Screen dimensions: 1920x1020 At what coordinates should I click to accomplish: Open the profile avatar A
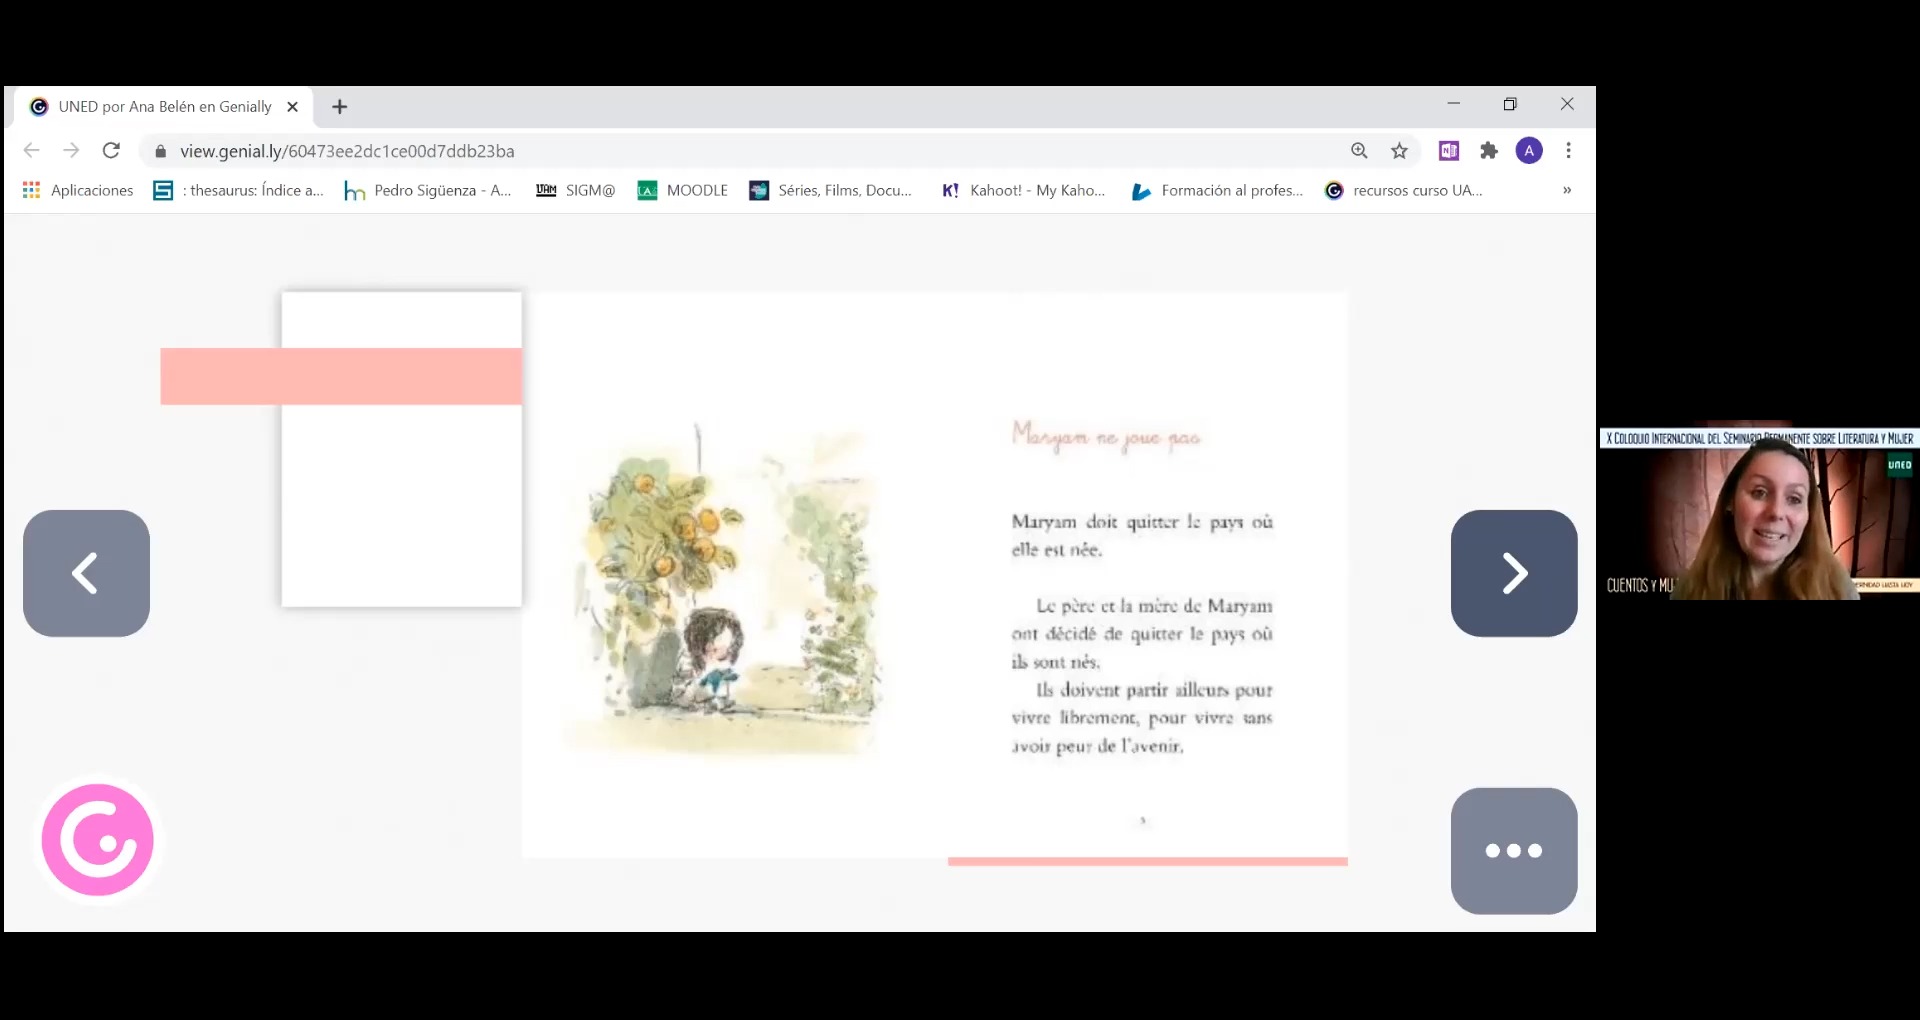pyautogui.click(x=1529, y=151)
